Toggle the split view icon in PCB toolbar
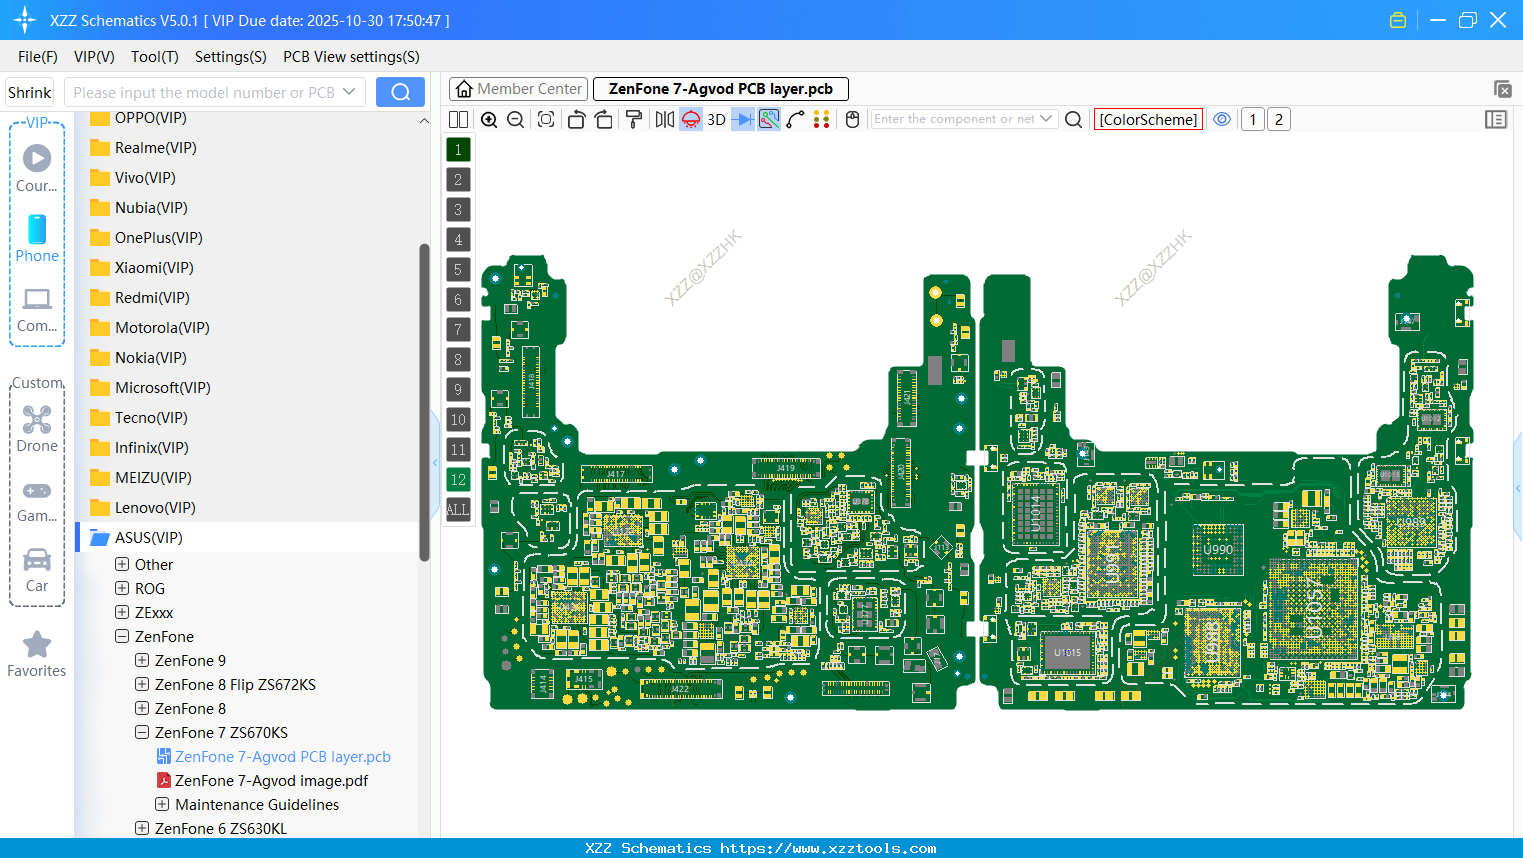The height and width of the screenshot is (858, 1523). coord(458,120)
